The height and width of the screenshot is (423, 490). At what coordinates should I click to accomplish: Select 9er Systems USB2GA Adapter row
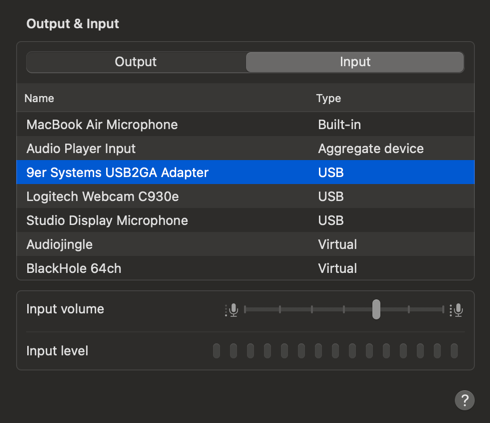(x=245, y=172)
